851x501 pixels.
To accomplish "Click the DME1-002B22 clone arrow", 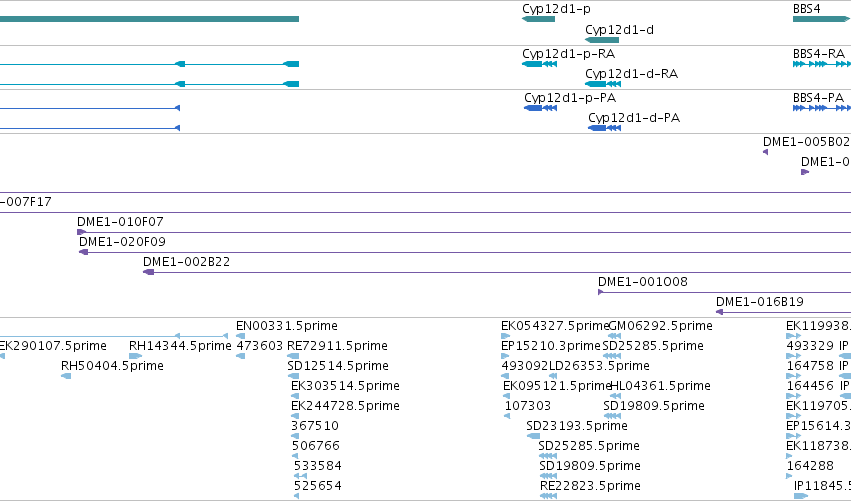I will pyautogui.click(x=149, y=272).
